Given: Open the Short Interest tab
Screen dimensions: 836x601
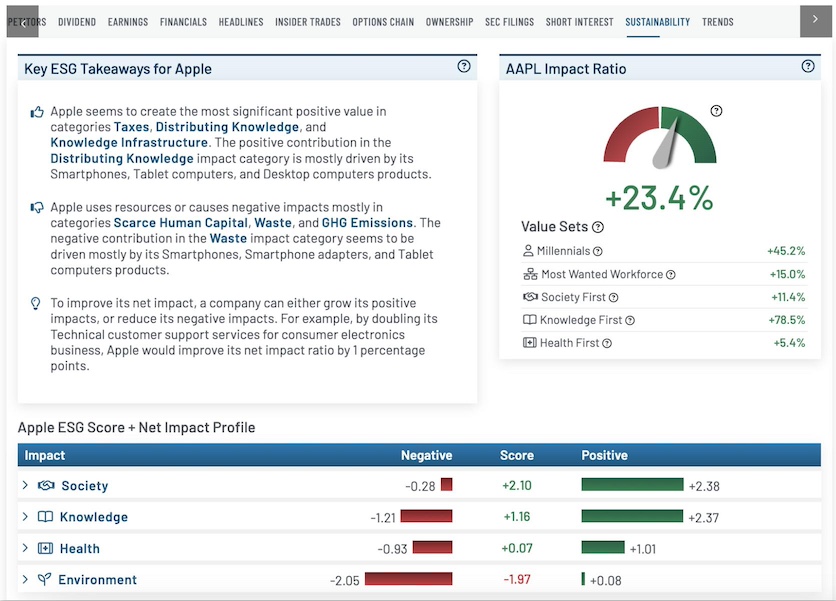Looking at the screenshot, I should tap(579, 22).
